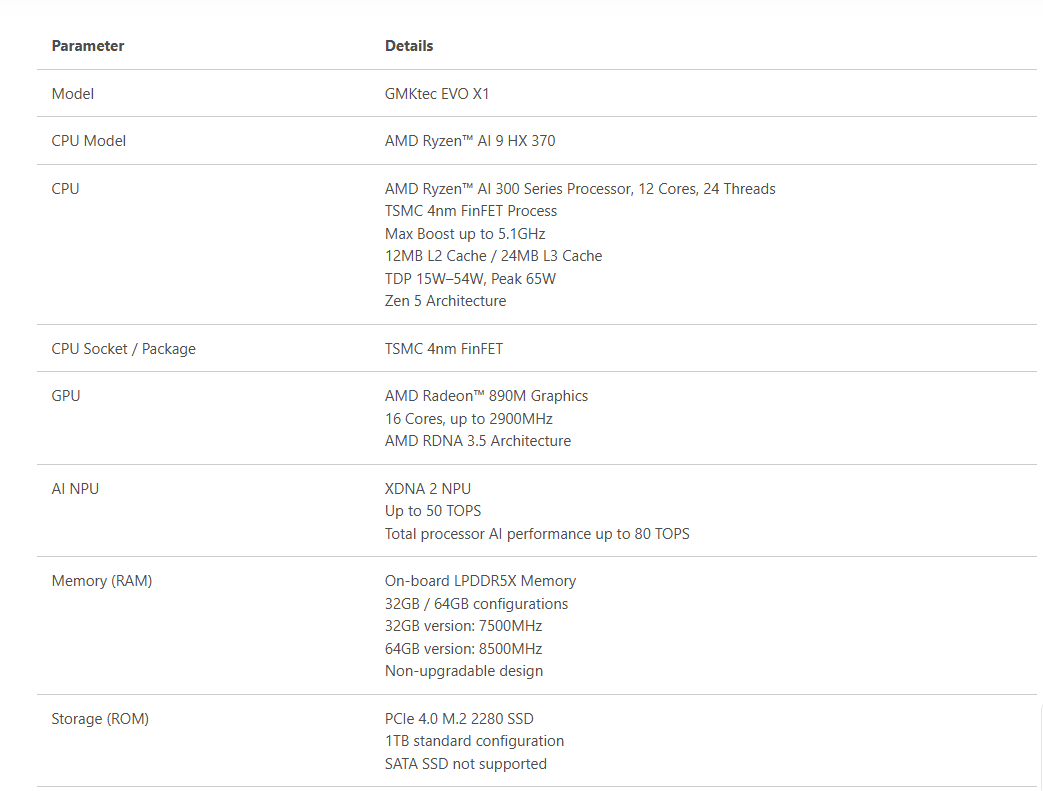Click the Max Boost up to 5.1GHz line
The width and height of the screenshot is (1043, 791).
click(465, 234)
